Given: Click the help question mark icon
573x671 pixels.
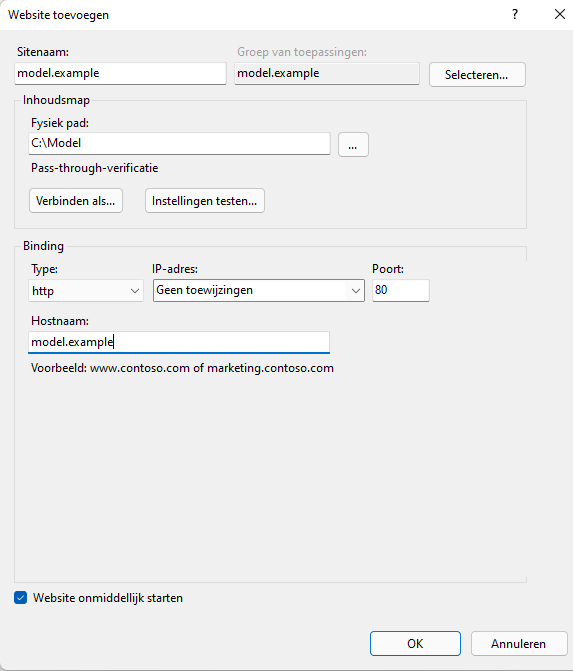Looking at the screenshot, I should [515, 15].
